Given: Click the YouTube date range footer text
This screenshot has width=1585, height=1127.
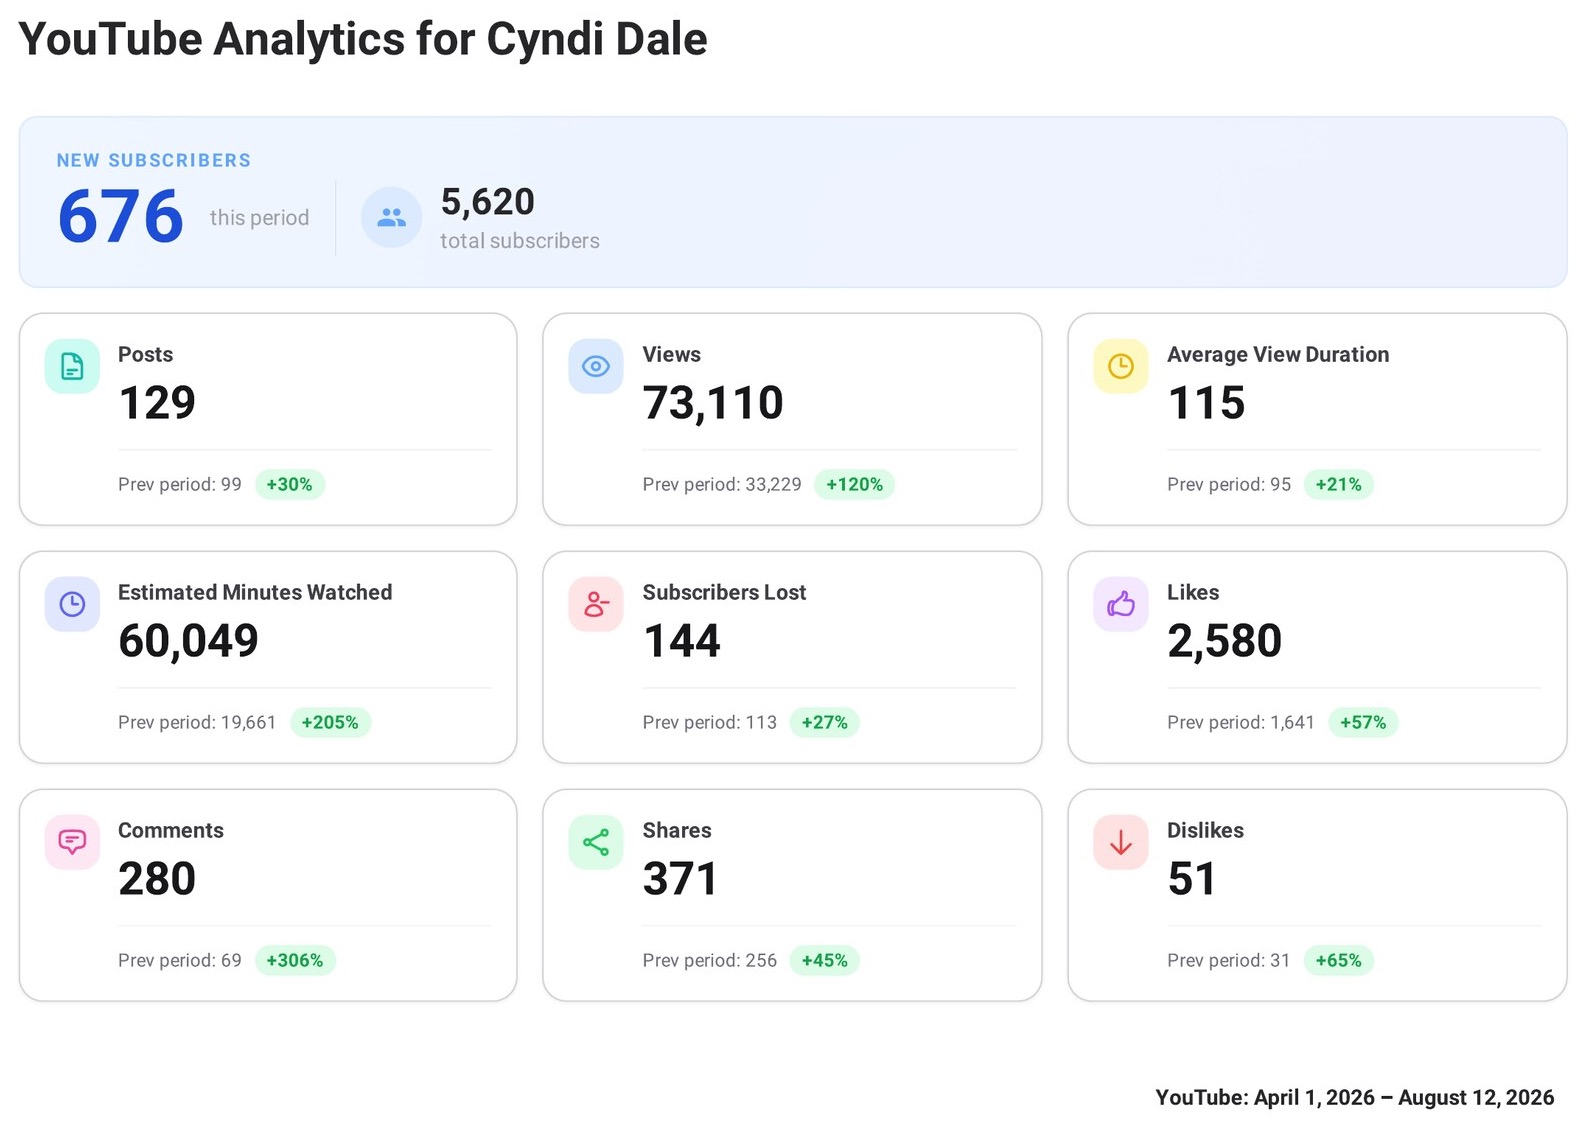Looking at the screenshot, I should 1355,1097.
